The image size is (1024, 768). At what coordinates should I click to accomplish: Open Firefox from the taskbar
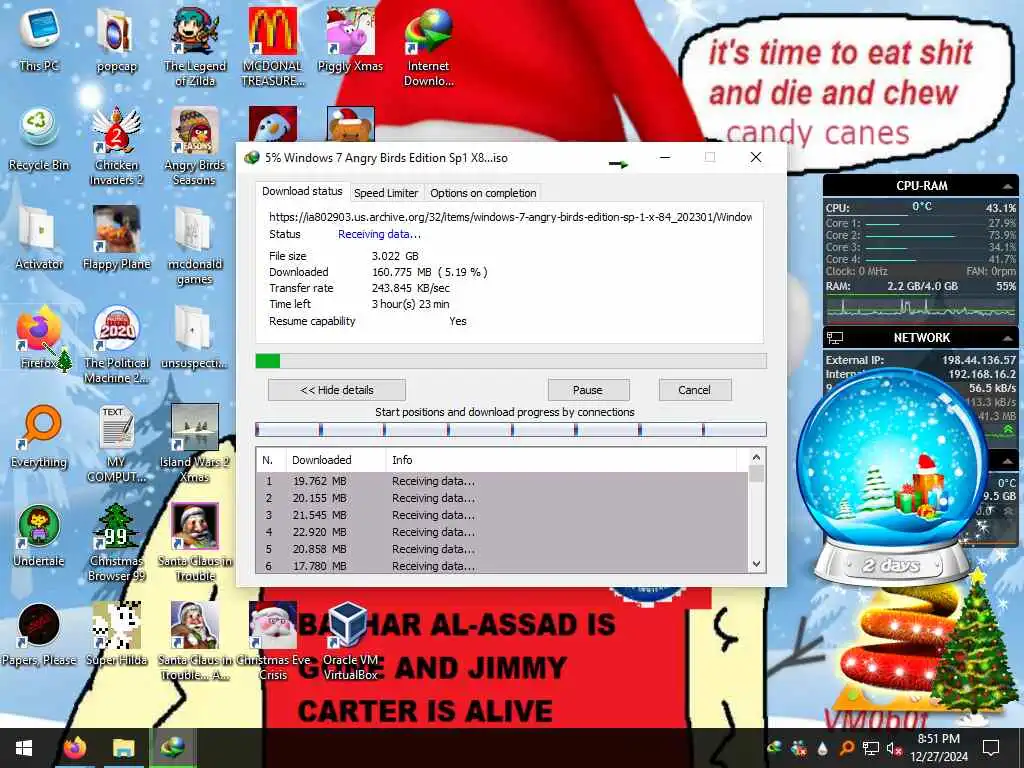[74, 748]
